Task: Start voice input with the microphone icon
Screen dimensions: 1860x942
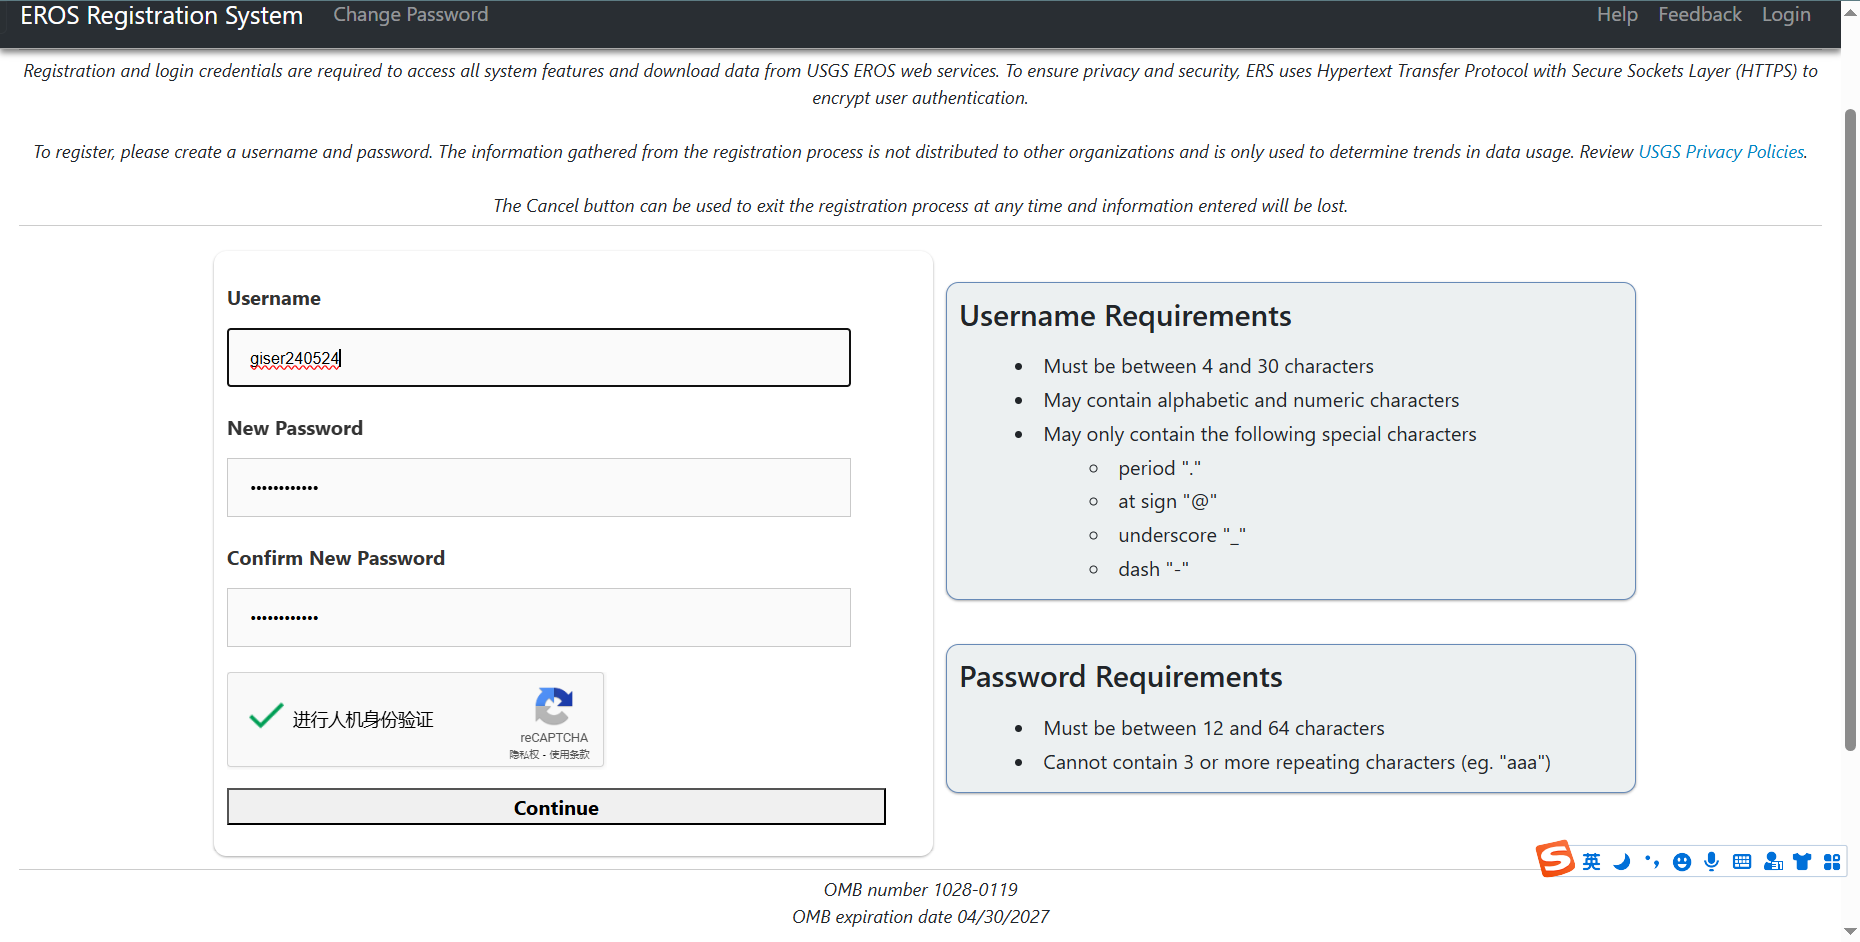Action: coord(1712,862)
